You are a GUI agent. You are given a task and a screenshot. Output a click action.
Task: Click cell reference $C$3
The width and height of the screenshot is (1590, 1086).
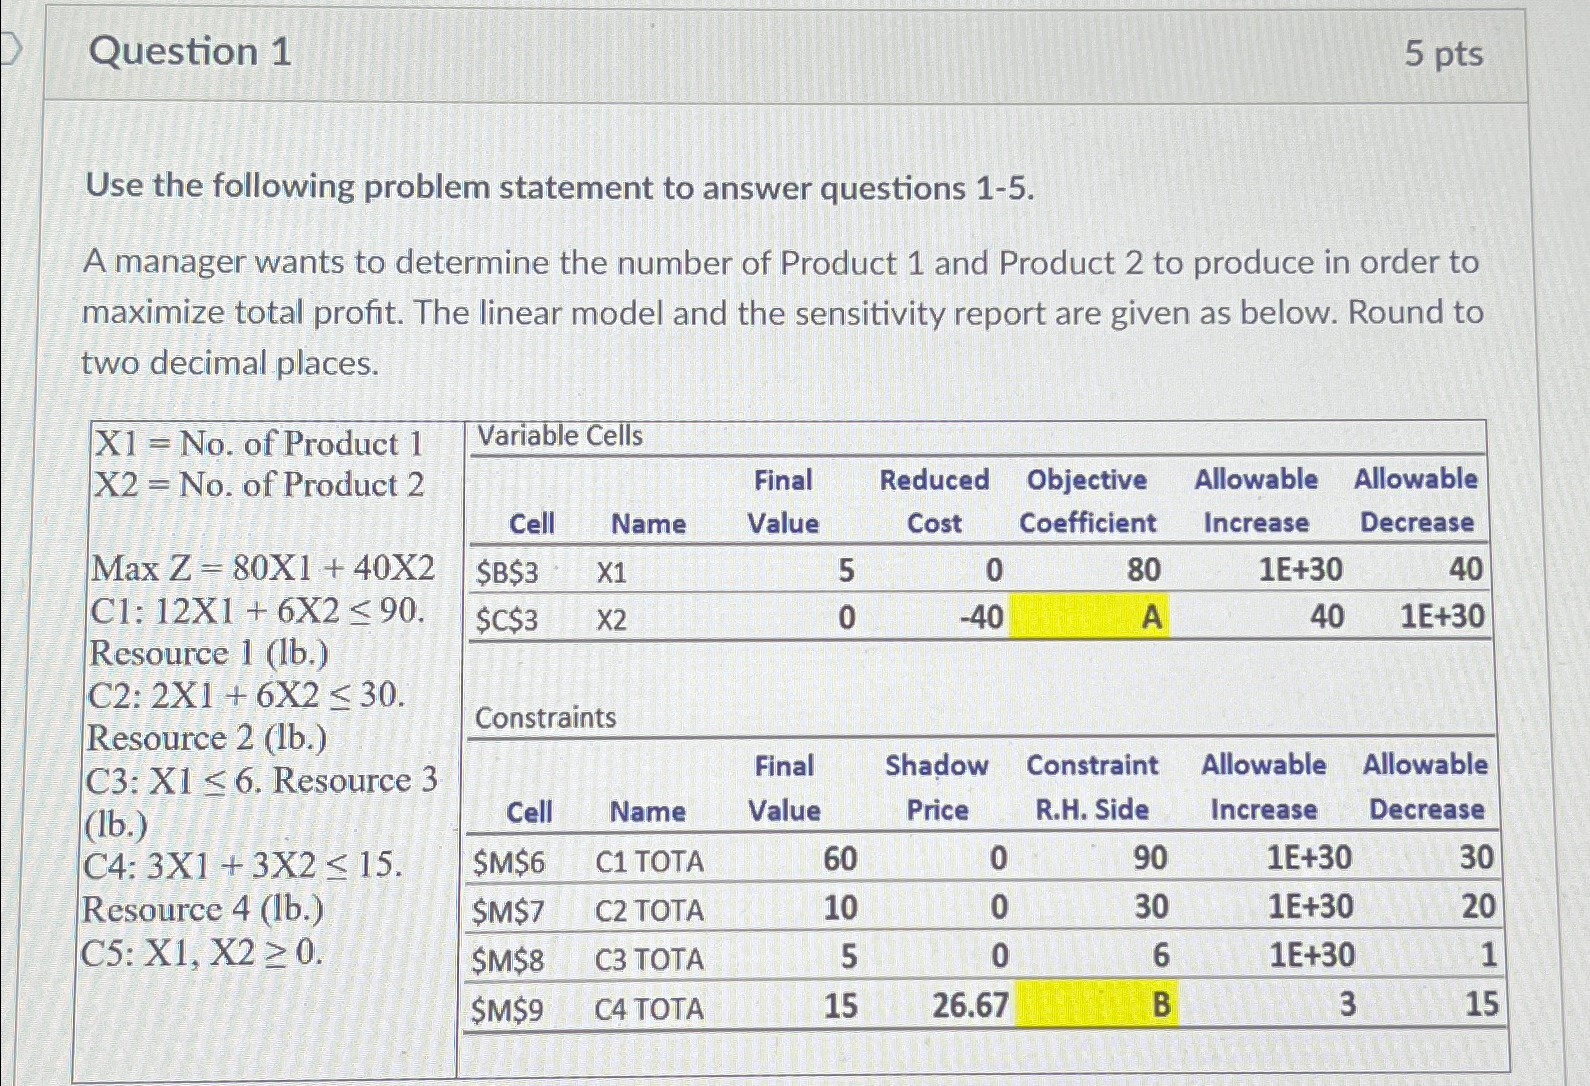[506, 620]
